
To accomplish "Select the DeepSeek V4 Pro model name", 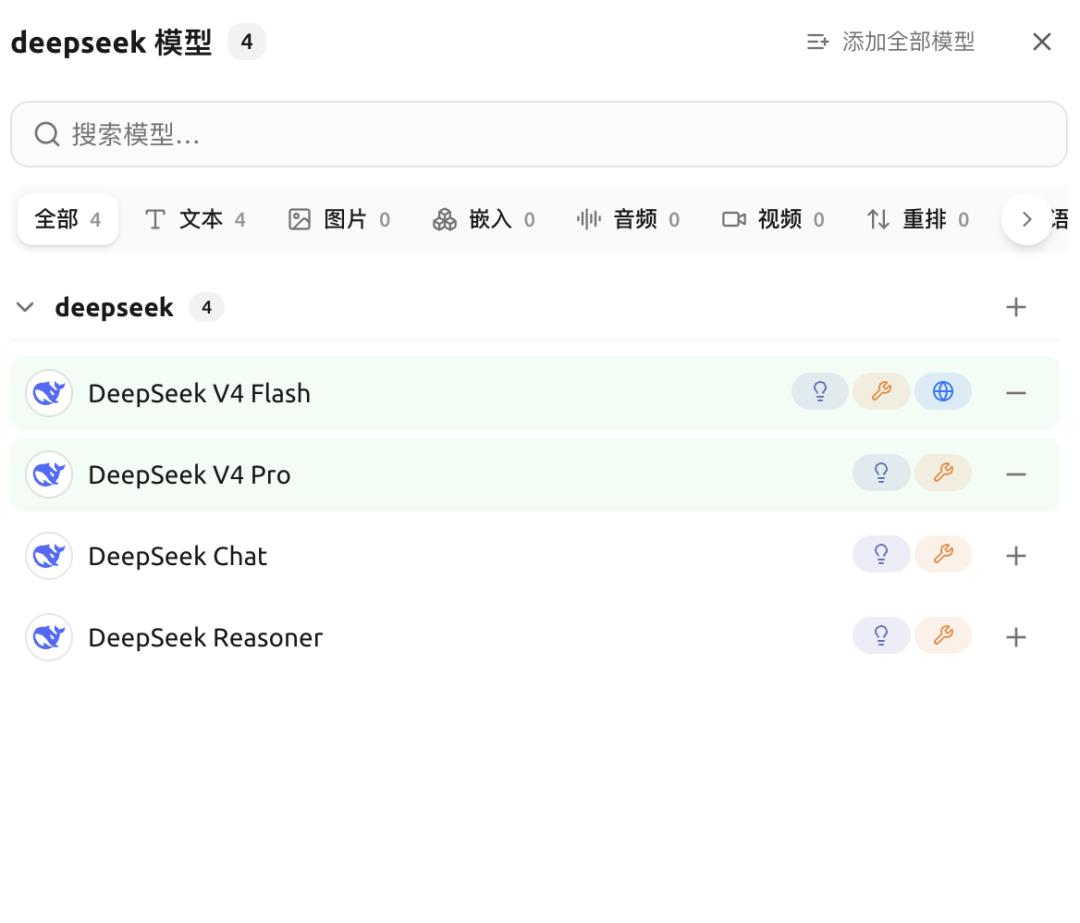I will (x=189, y=475).
